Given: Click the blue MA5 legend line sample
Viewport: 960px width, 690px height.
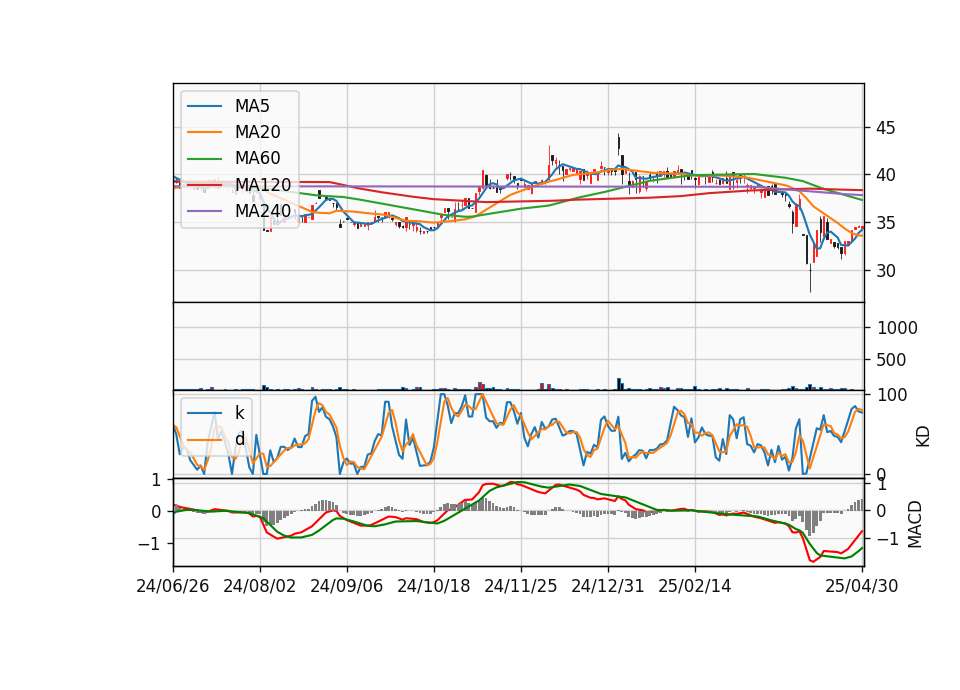Looking at the screenshot, I should [x=204, y=106].
